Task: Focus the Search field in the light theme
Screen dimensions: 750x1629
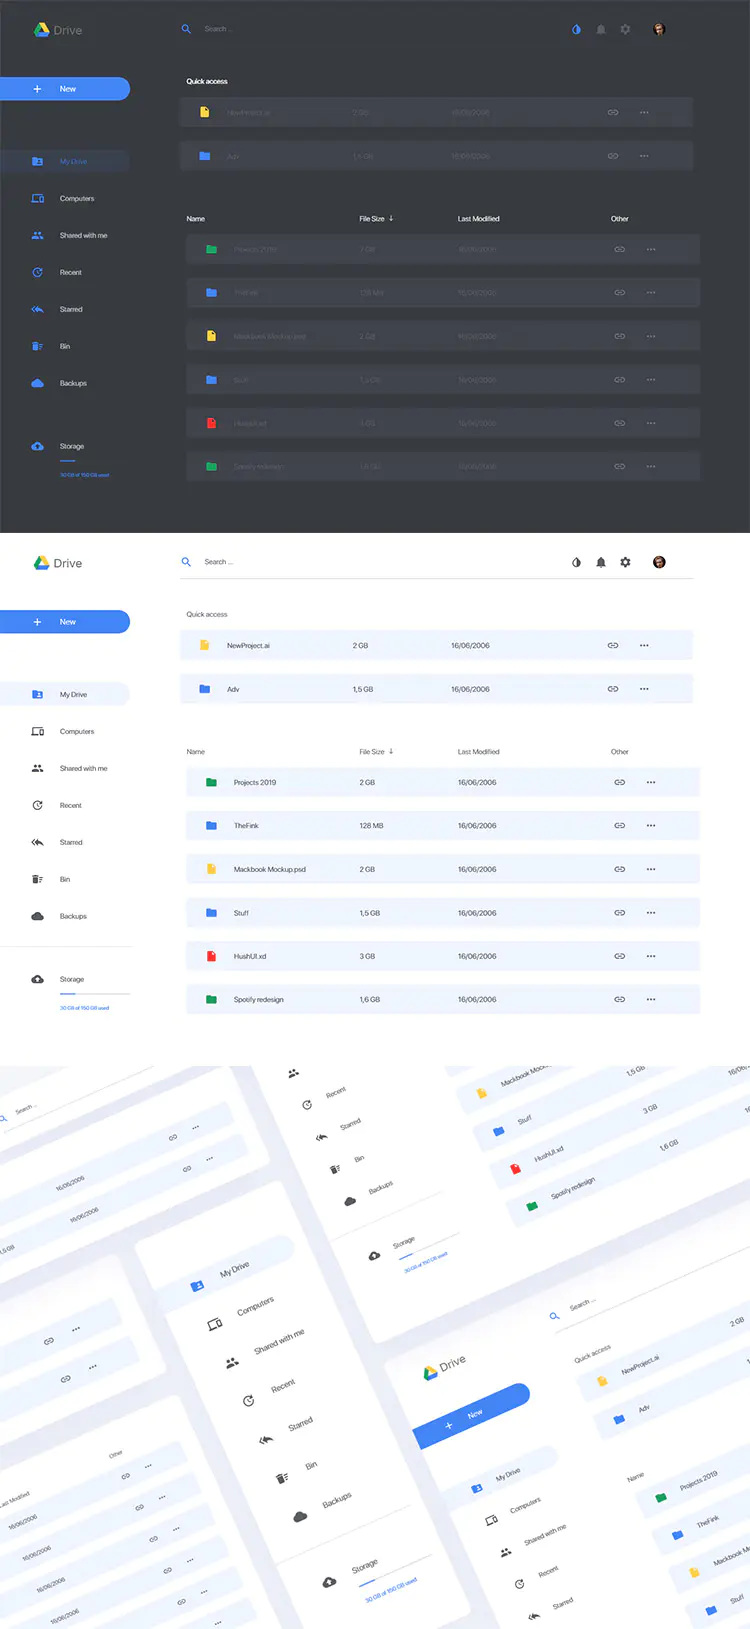Action: click(437, 562)
